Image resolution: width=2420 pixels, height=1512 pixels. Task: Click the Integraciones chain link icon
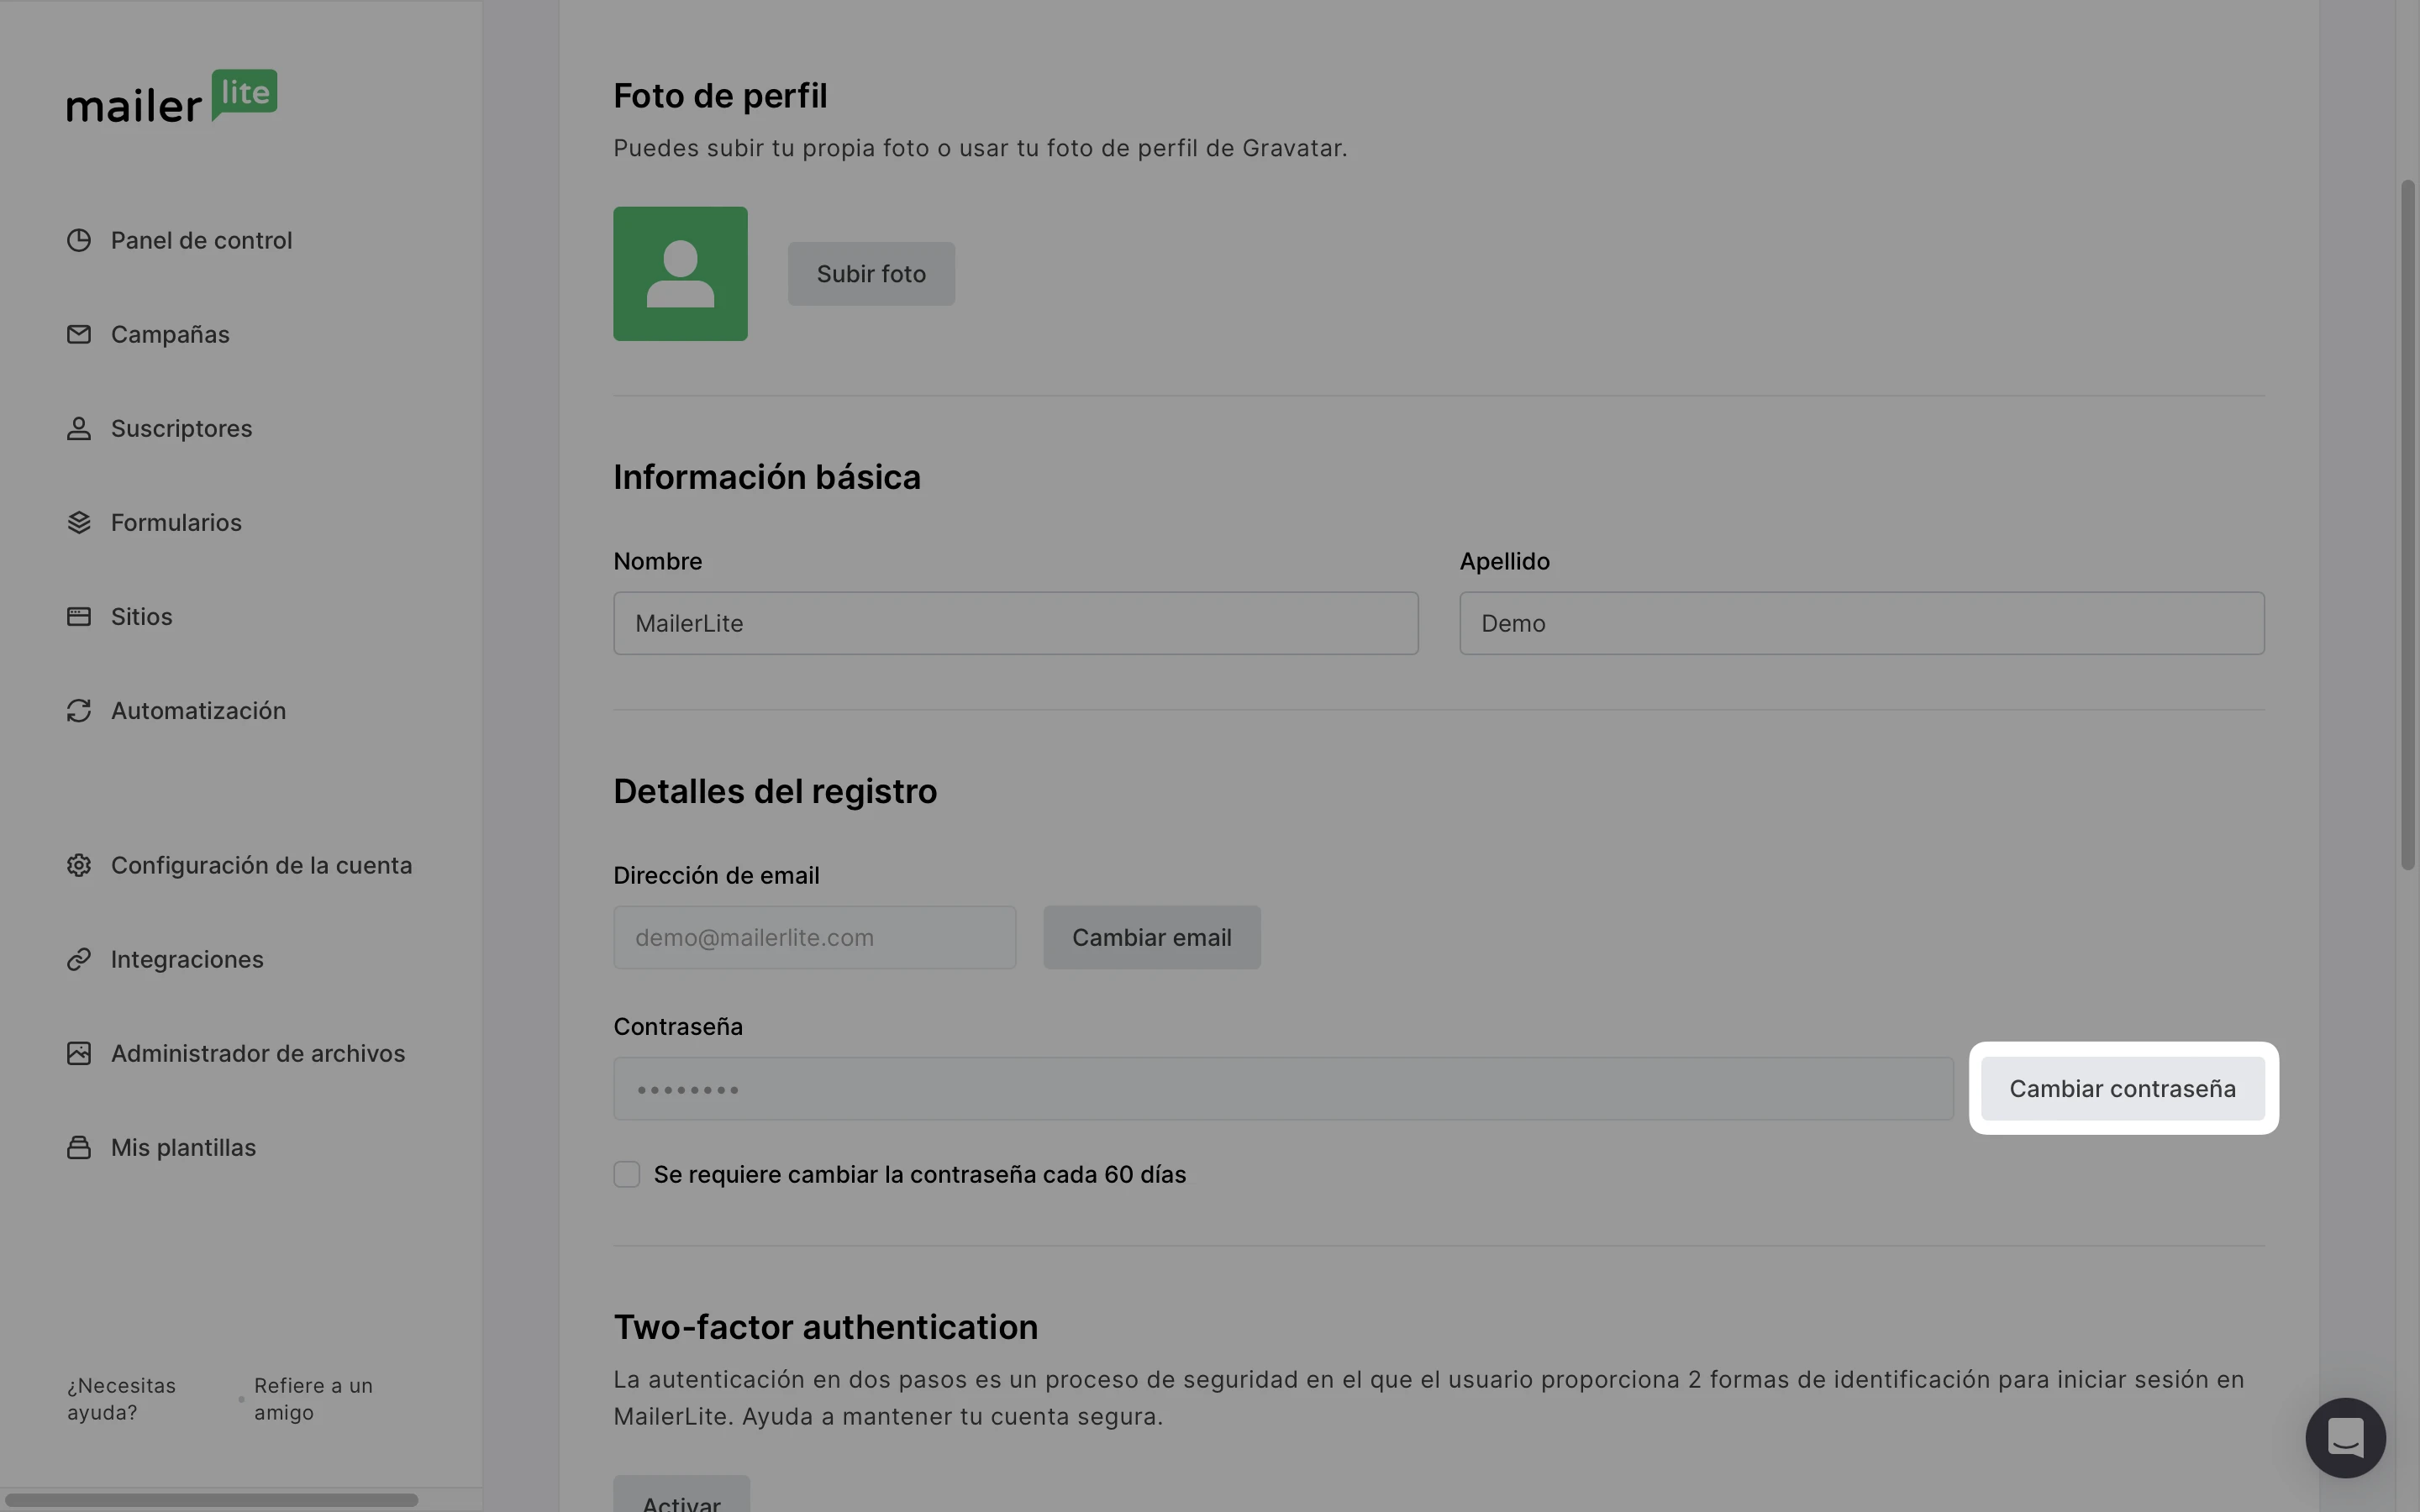click(79, 959)
